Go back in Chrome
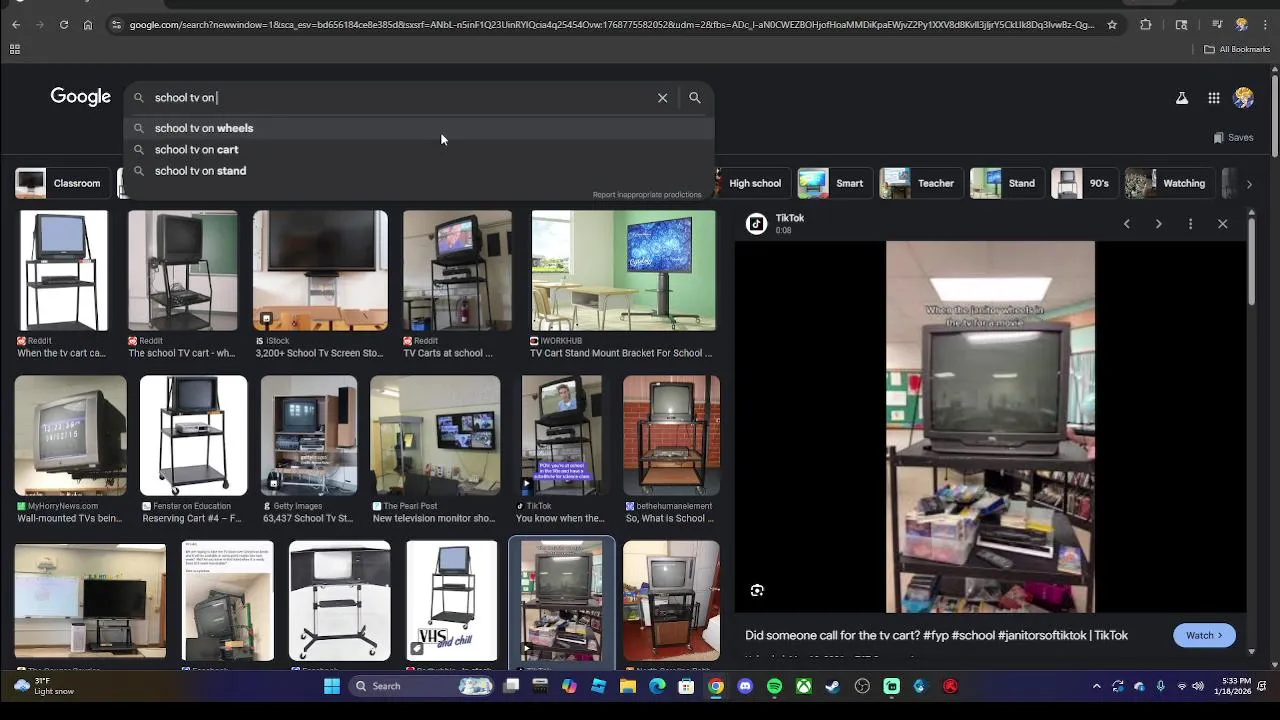 pos(16,25)
